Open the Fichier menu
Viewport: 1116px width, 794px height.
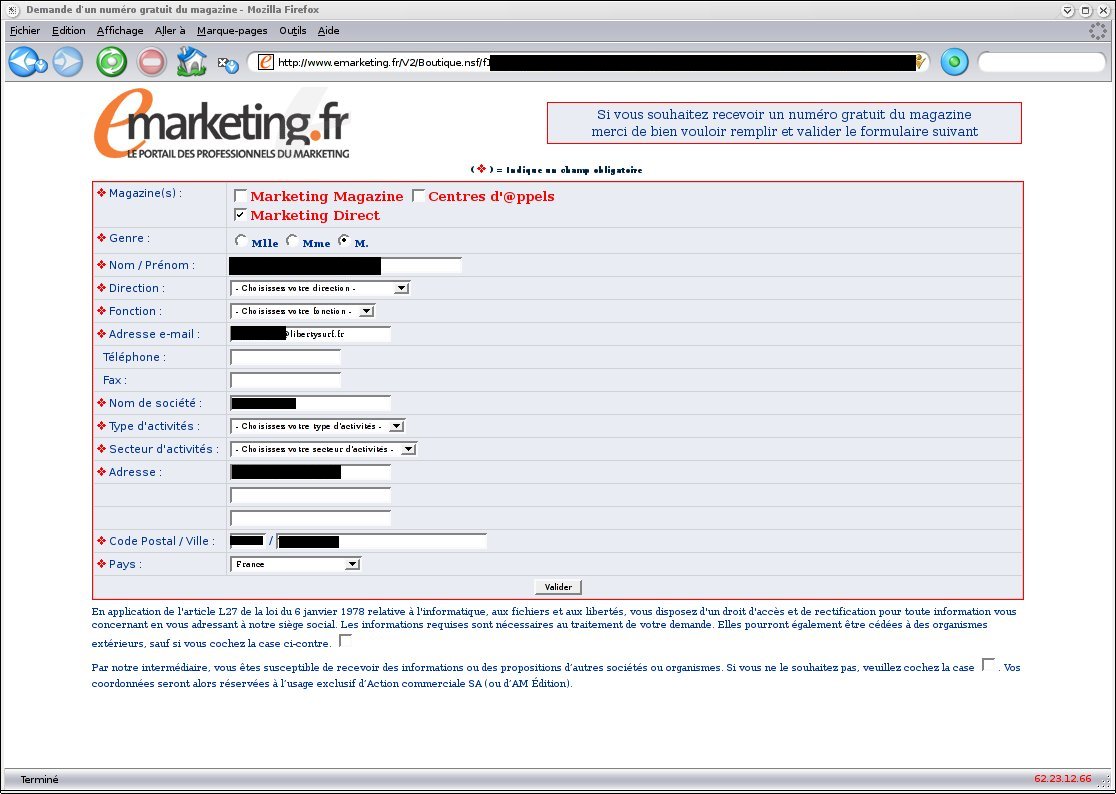25,31
